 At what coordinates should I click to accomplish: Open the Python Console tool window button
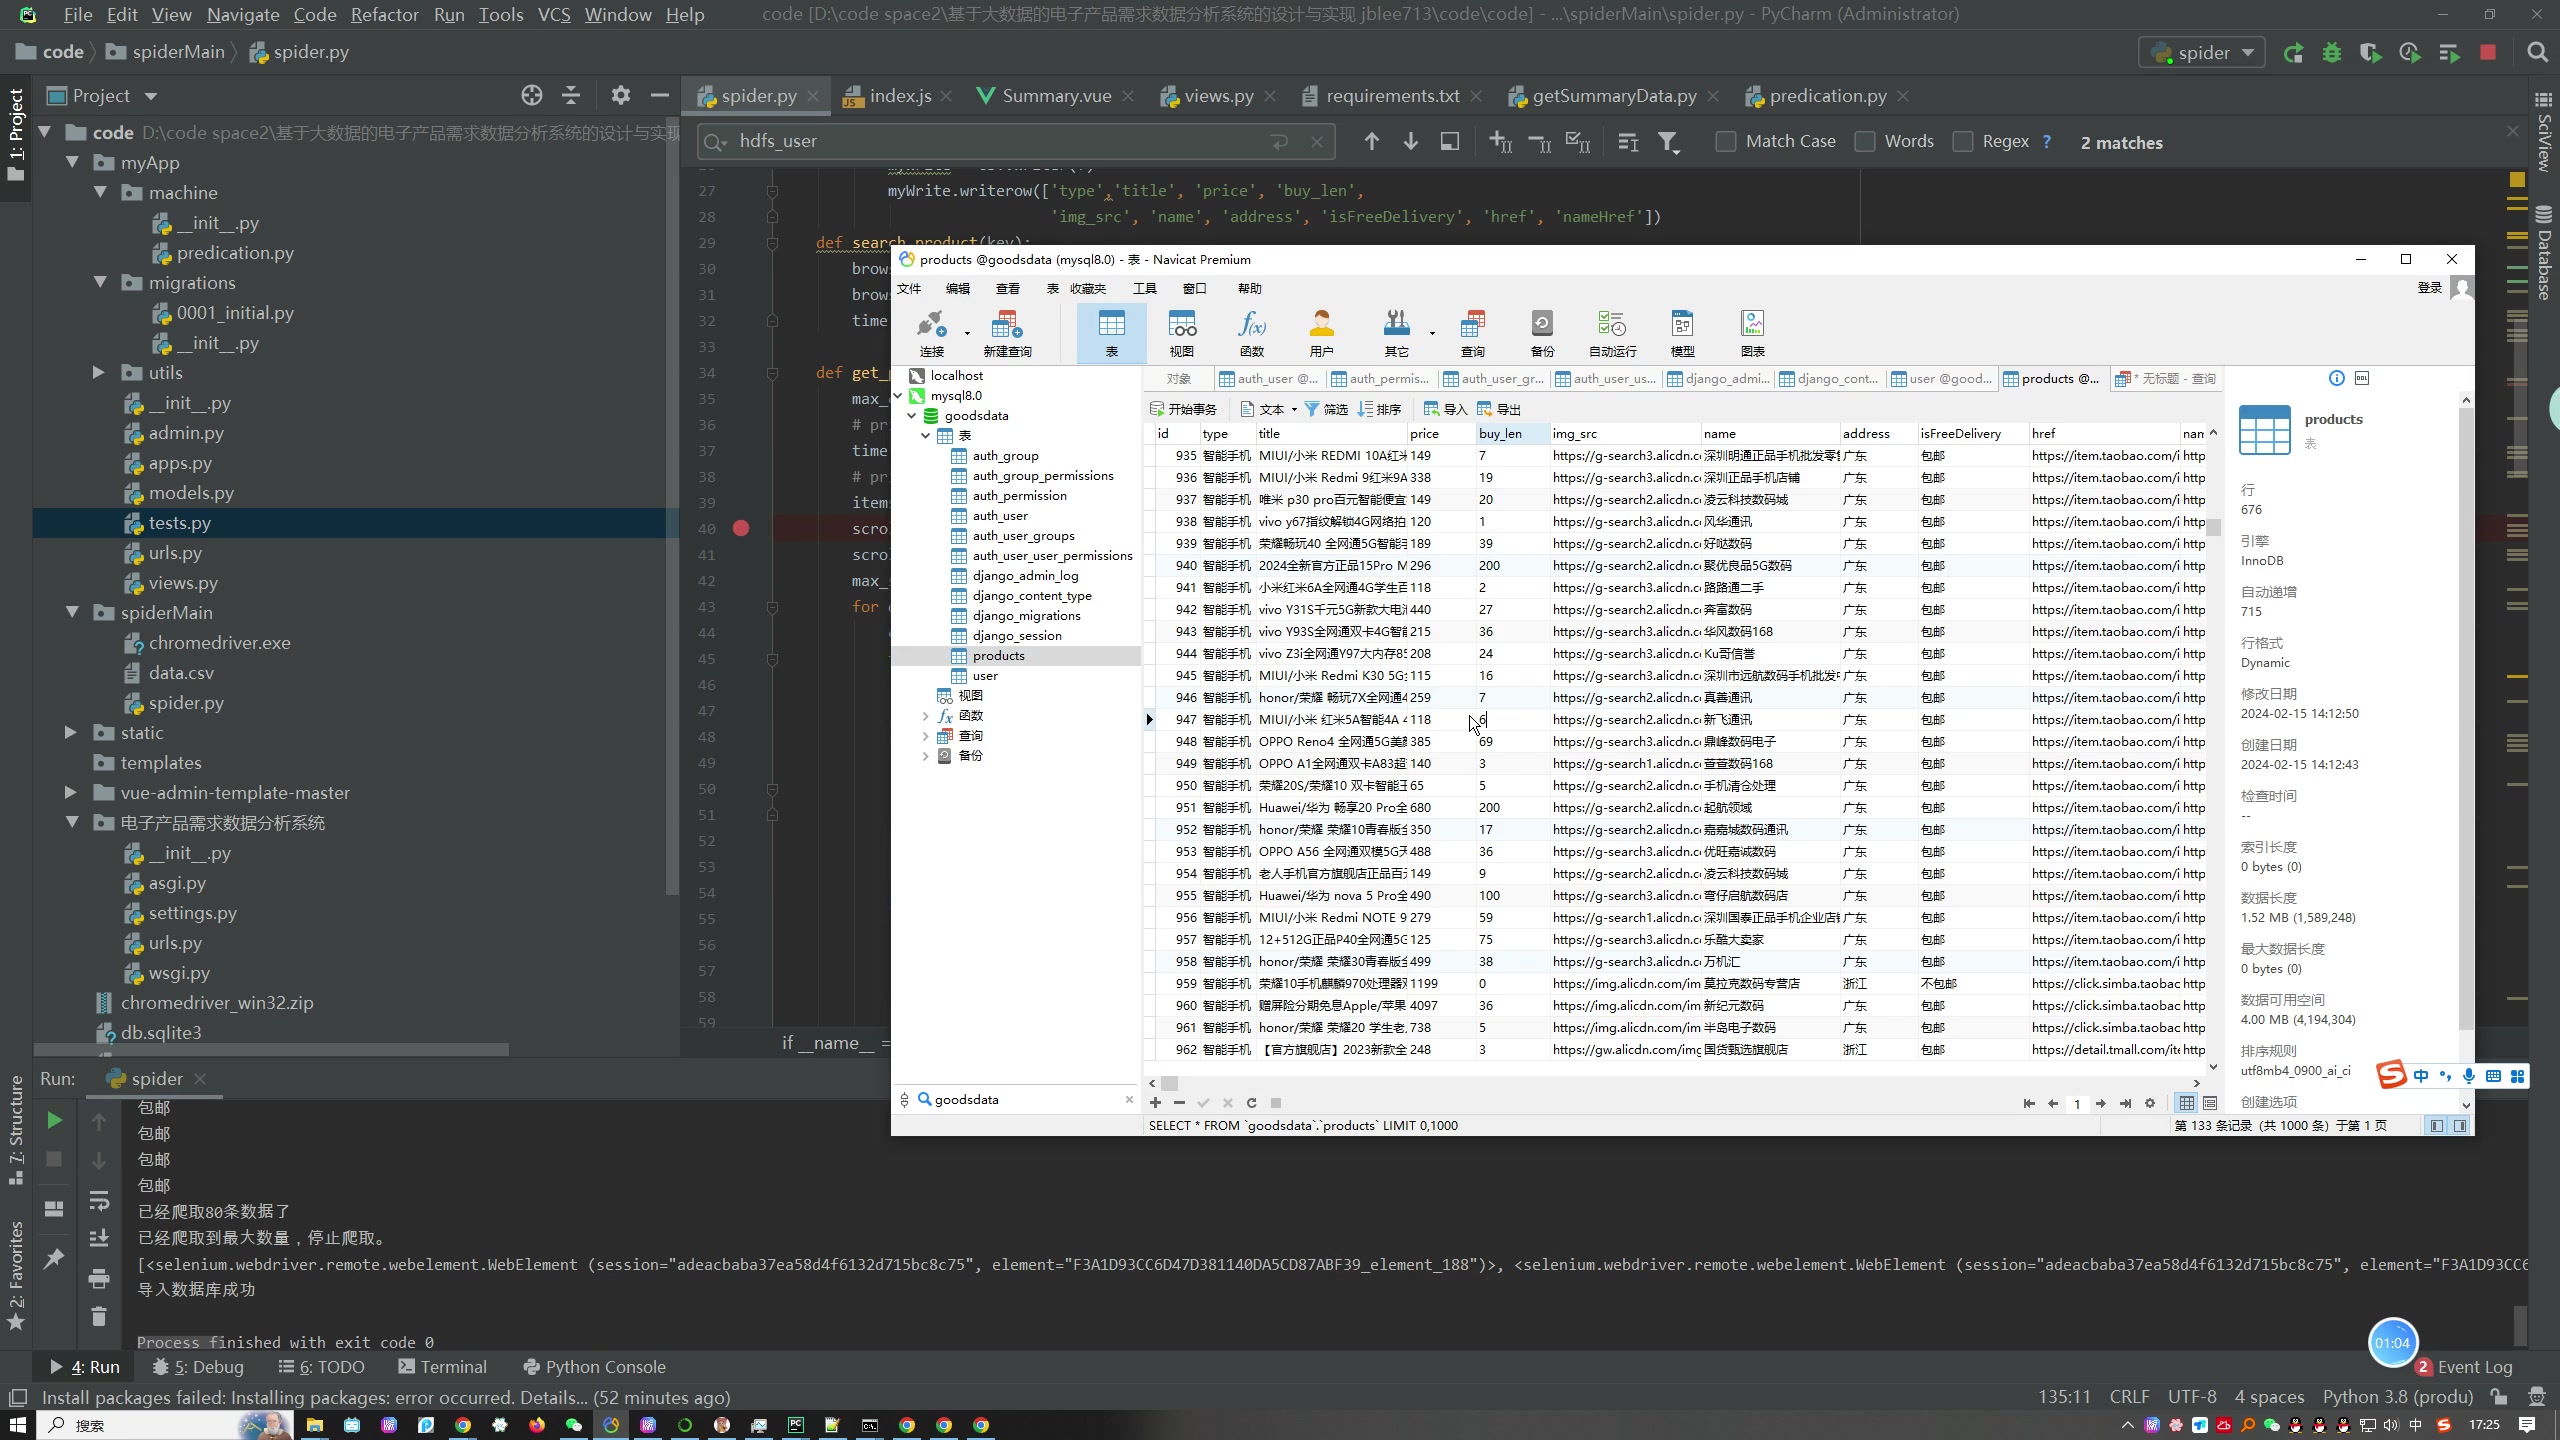(594, 1367)
